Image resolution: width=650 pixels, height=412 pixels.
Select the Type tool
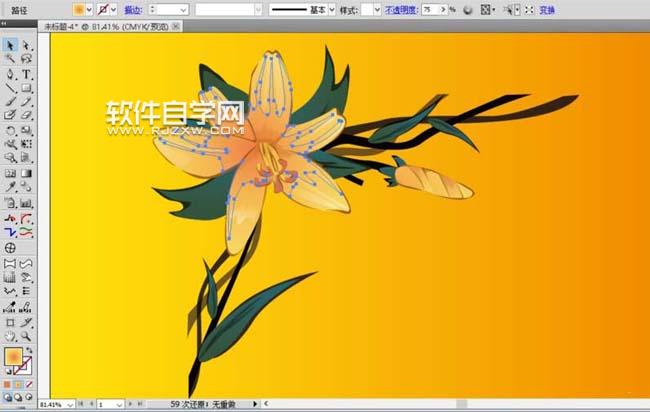pyautogui.click(x=26, y=74)
